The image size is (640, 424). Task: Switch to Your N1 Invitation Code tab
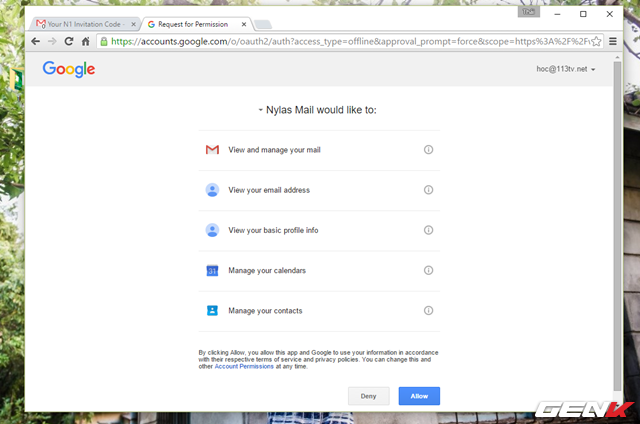[x=84, y=24]
